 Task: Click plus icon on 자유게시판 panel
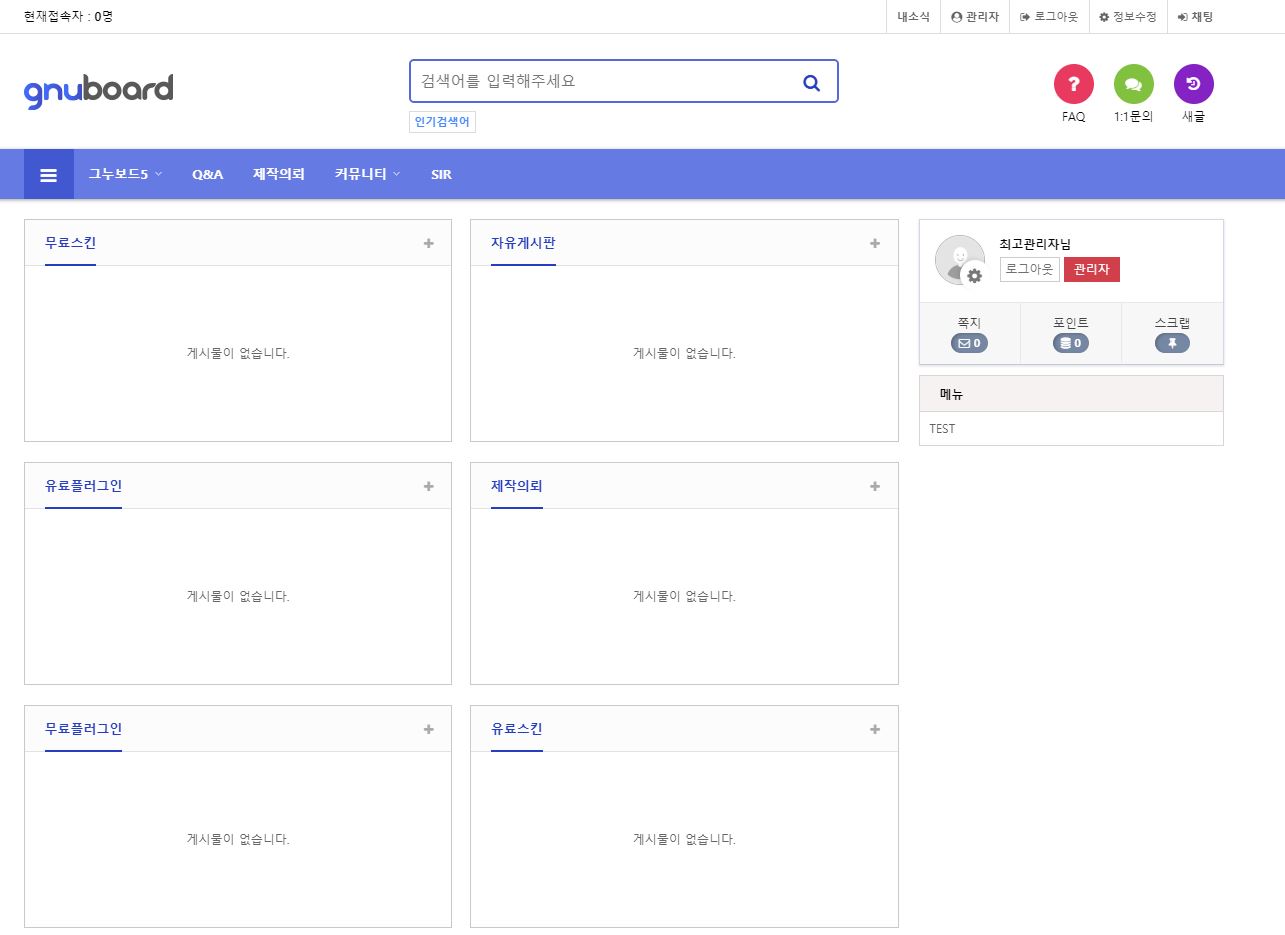tap(874, 243)
